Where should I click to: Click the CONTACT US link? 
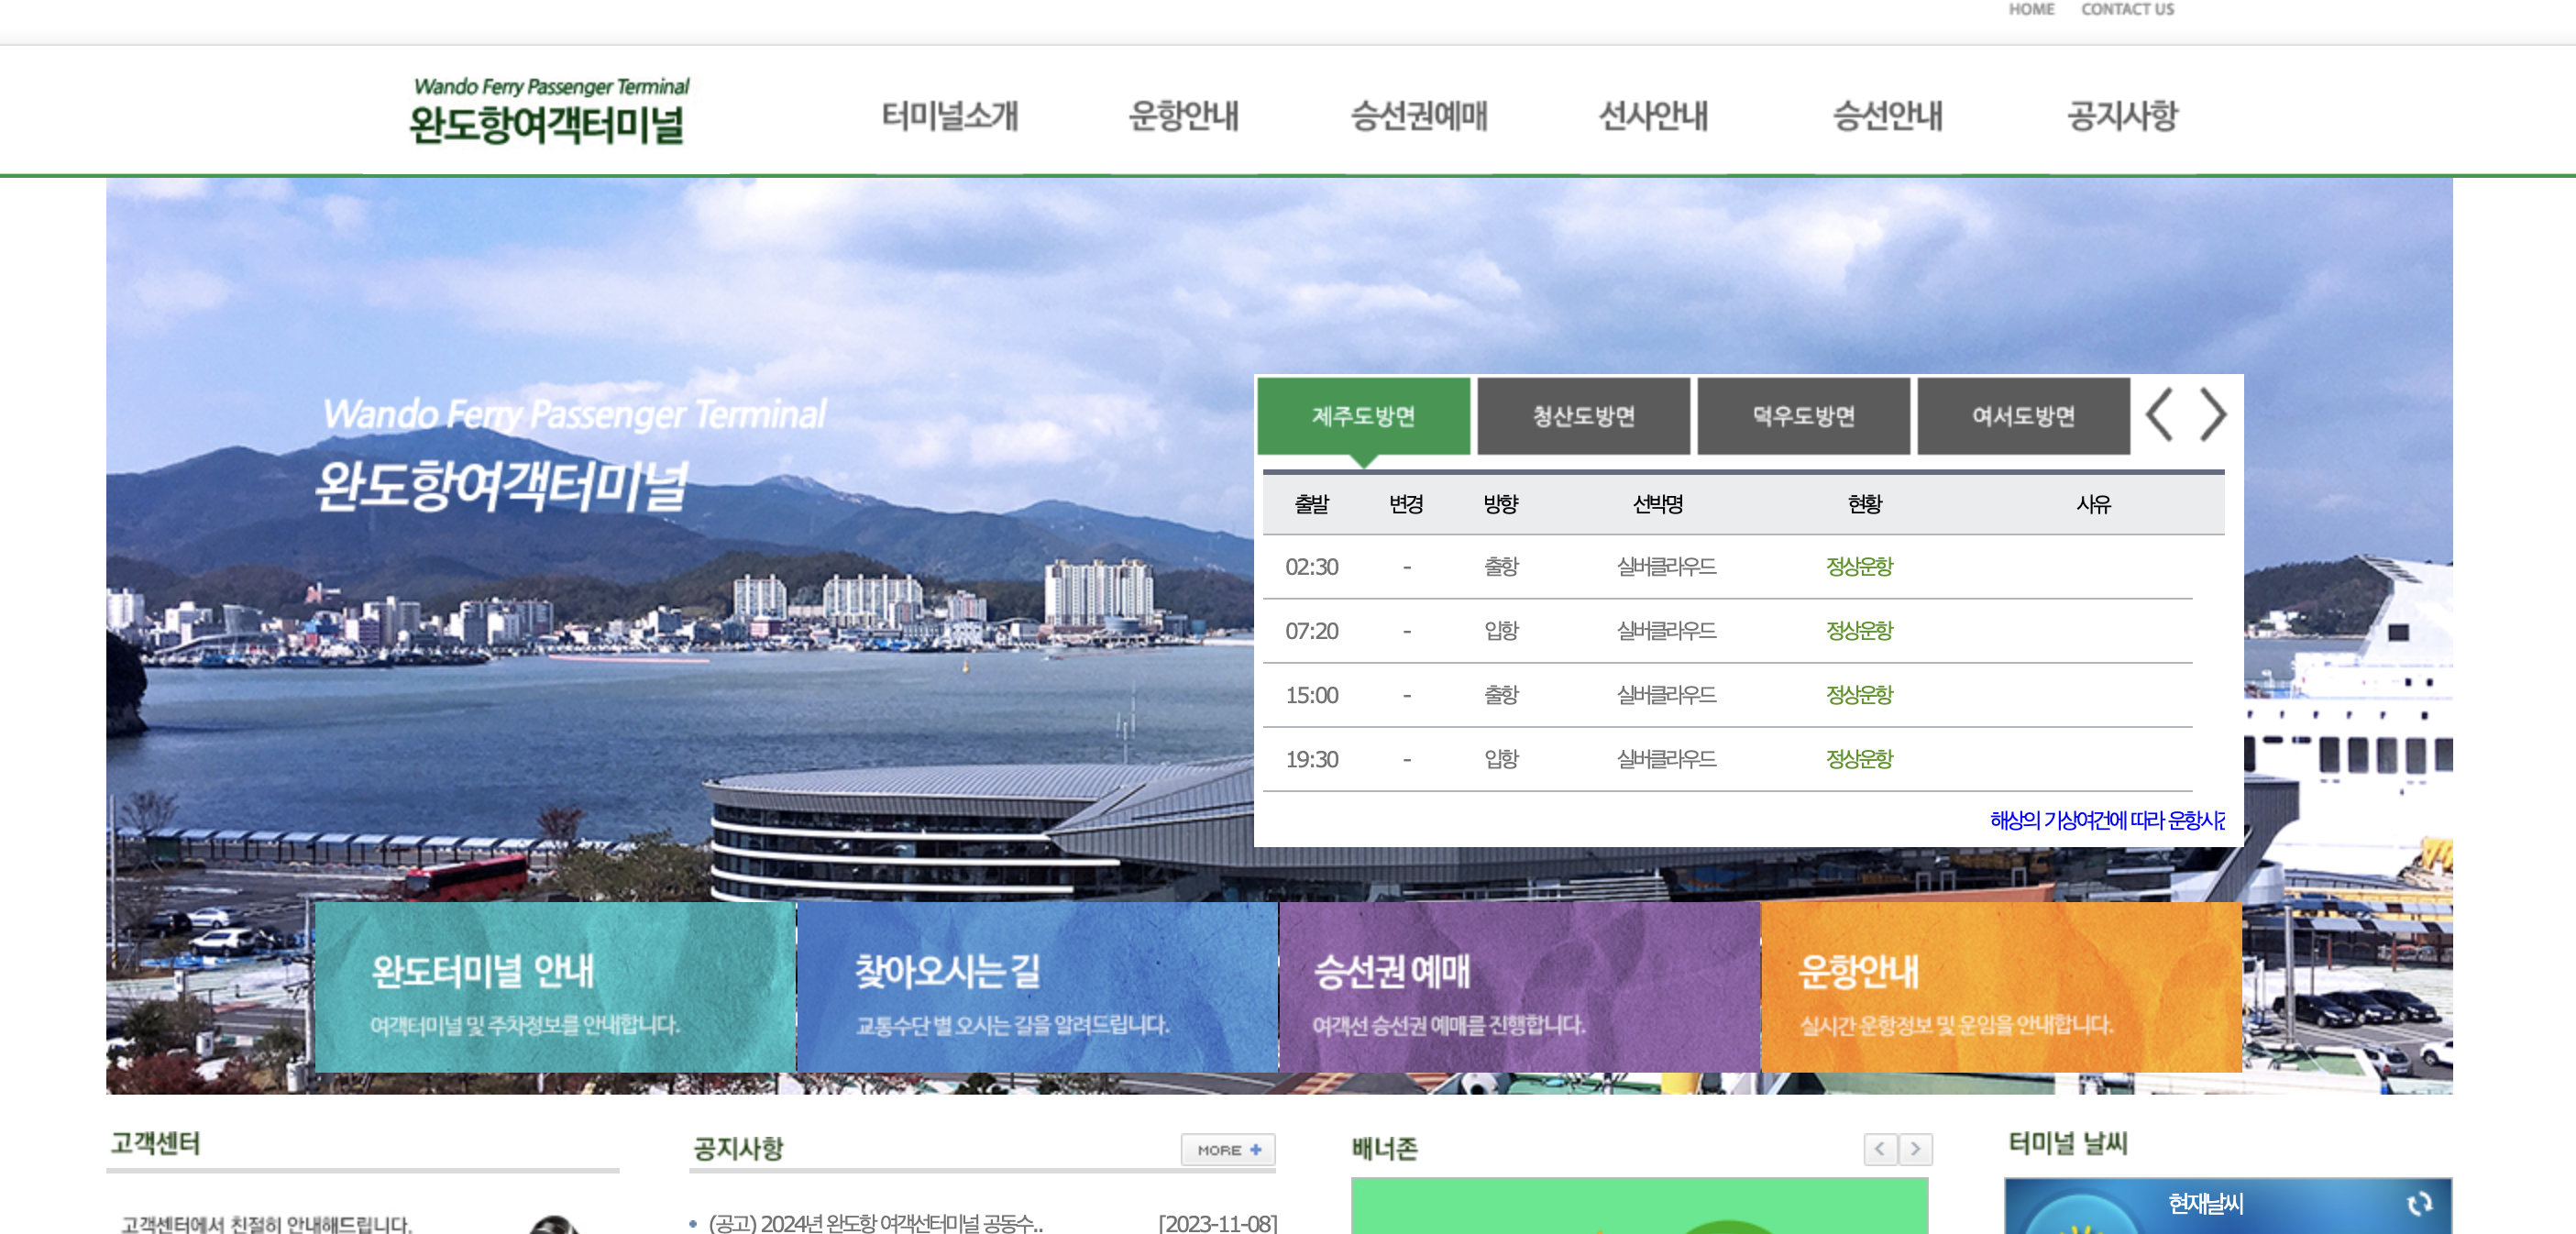pyautogui.click(x=2127, y=10)
